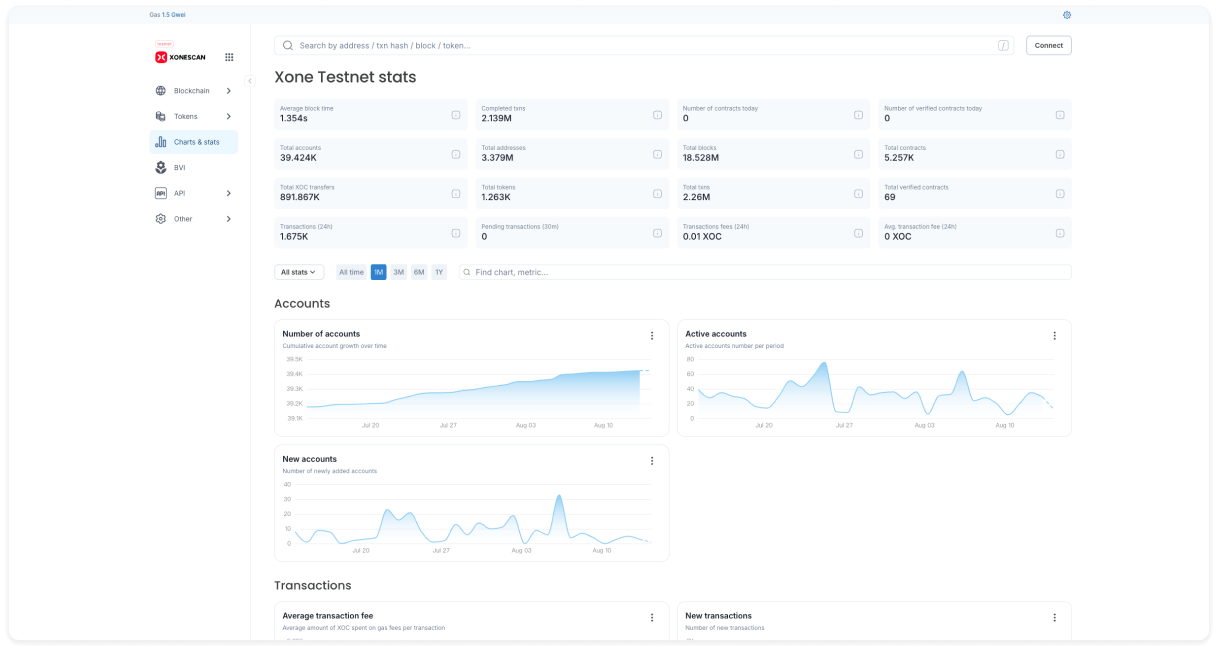Click the info icon on Total blocks card
Screen dimensions: 1218x651
(858, 154)
